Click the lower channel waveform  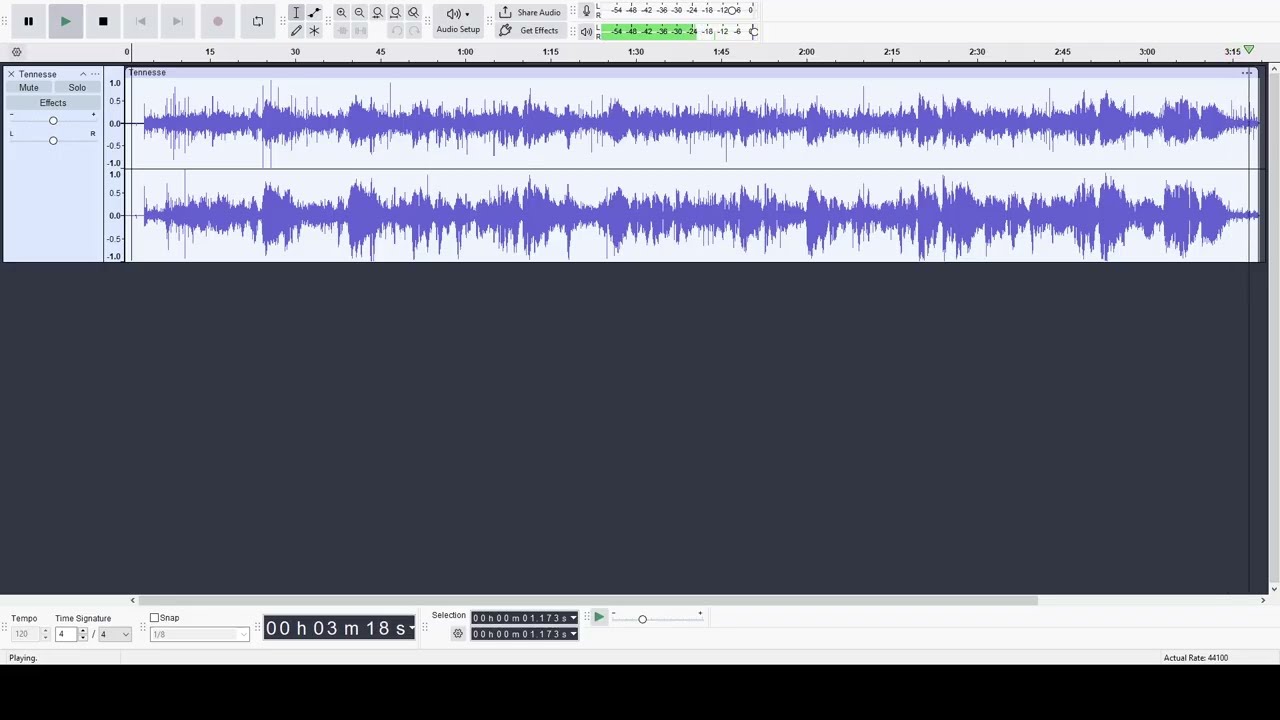point(690,215)
